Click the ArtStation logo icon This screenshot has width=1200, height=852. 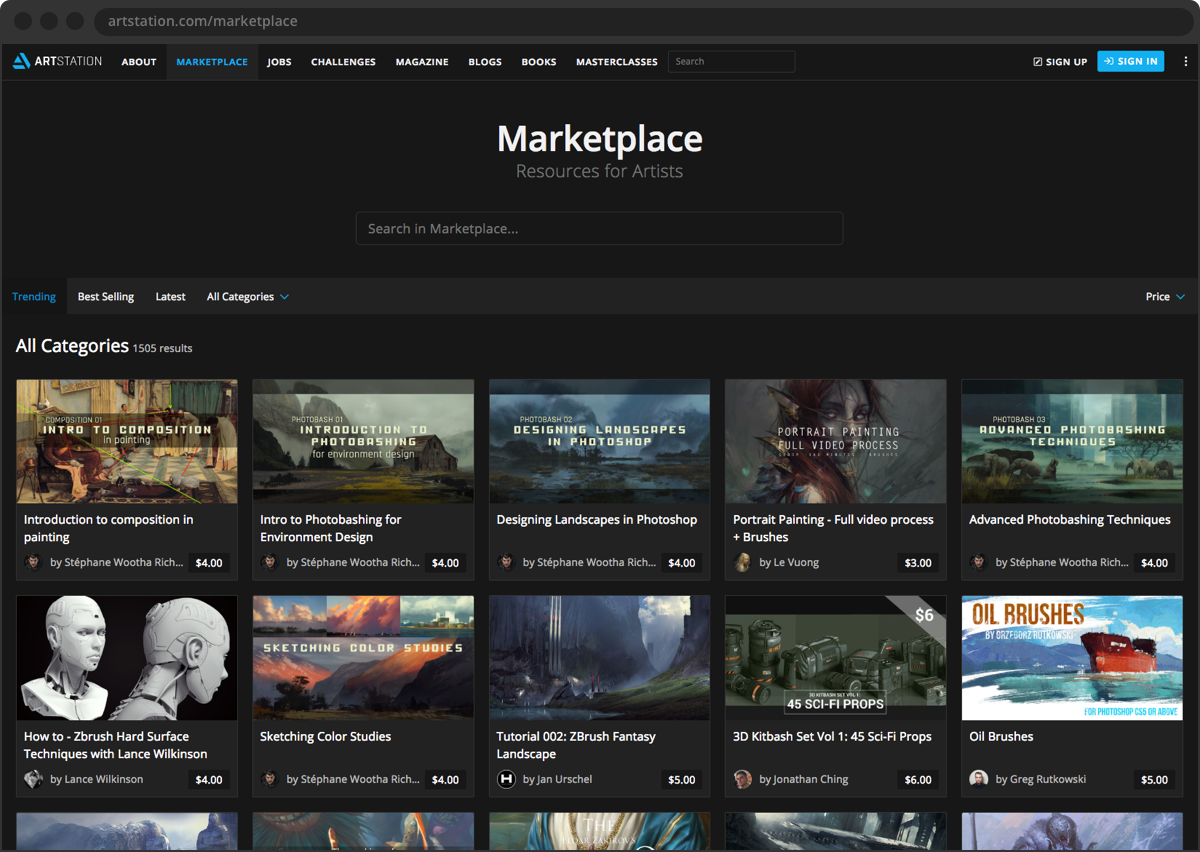pos(21,61)
